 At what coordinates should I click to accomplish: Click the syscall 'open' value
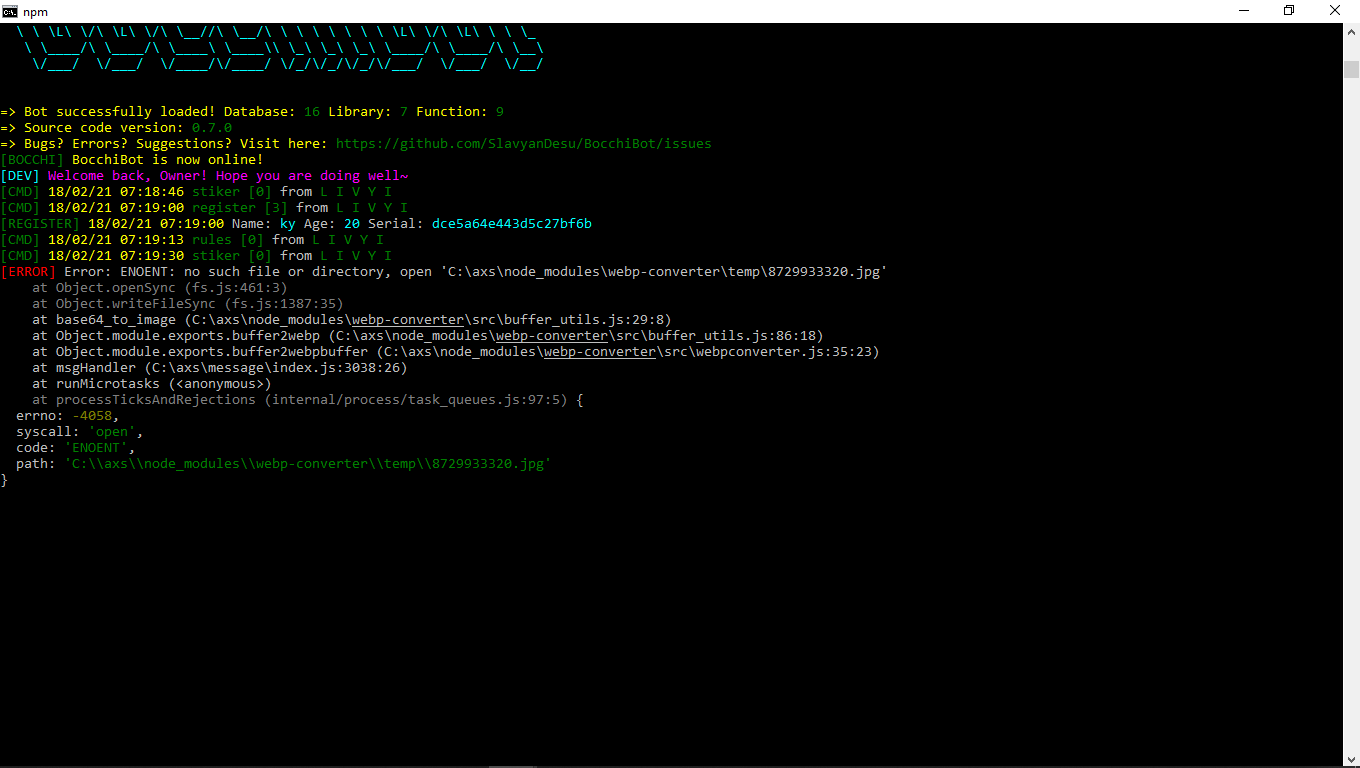pos(112,432)
